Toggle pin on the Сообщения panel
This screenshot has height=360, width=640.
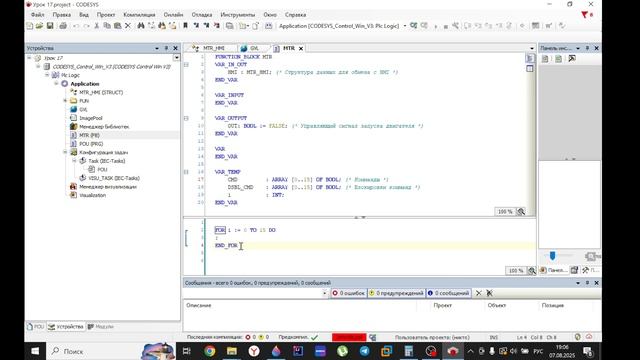587,283
